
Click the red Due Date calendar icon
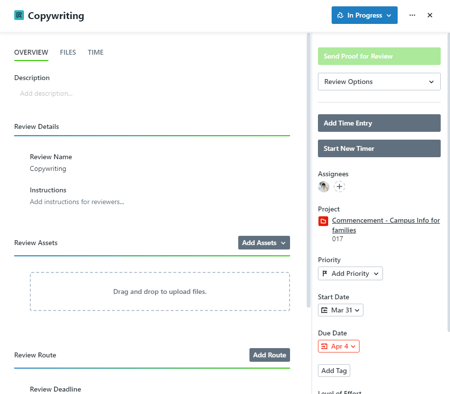pyautogui.click(x=324, y=346)
